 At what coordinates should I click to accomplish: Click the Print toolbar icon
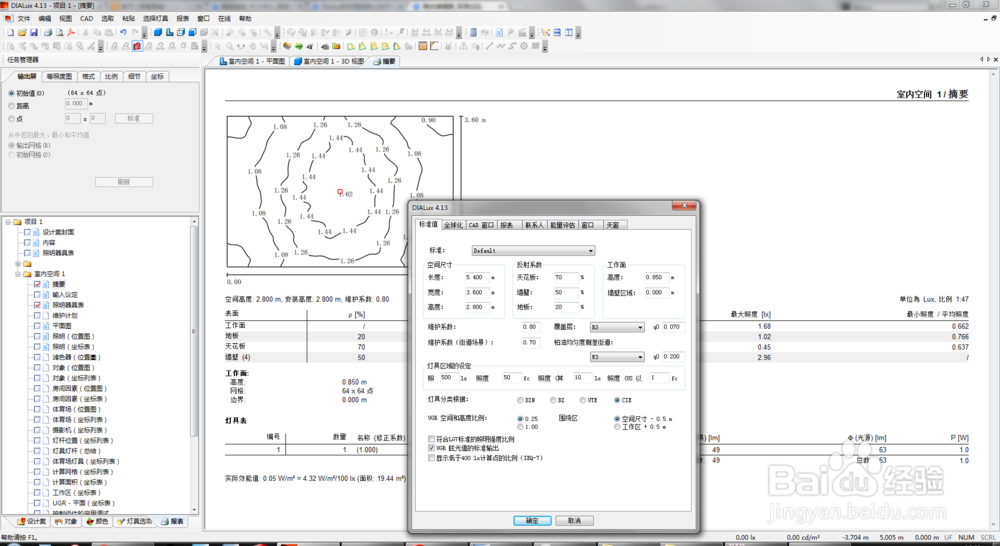pos(48,33)
